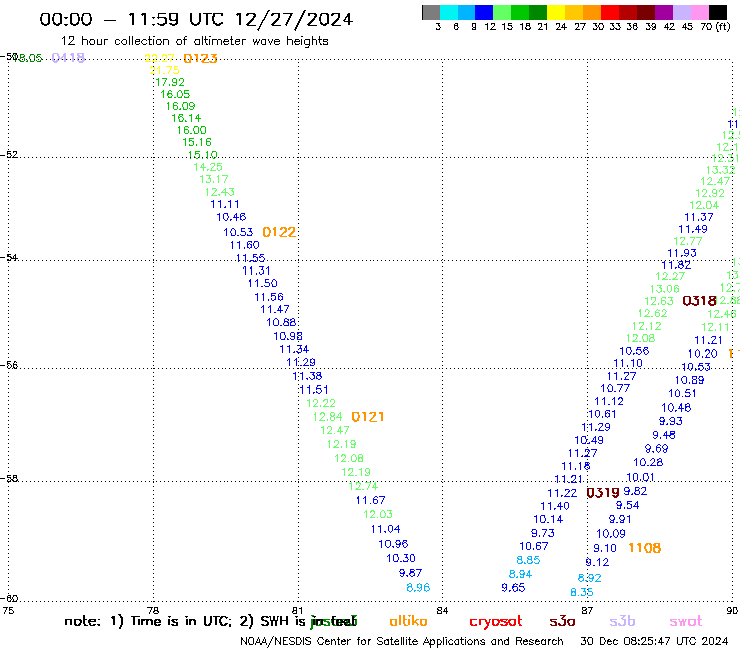Click the longitude axis label 84
Viewport: 740px width, 650px height.
[442, 611]
